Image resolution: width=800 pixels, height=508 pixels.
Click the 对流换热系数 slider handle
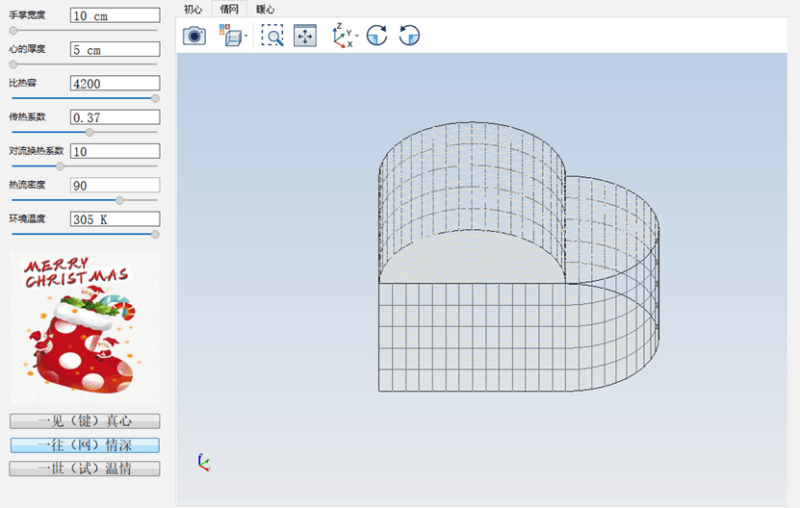[x=60, y=166]
